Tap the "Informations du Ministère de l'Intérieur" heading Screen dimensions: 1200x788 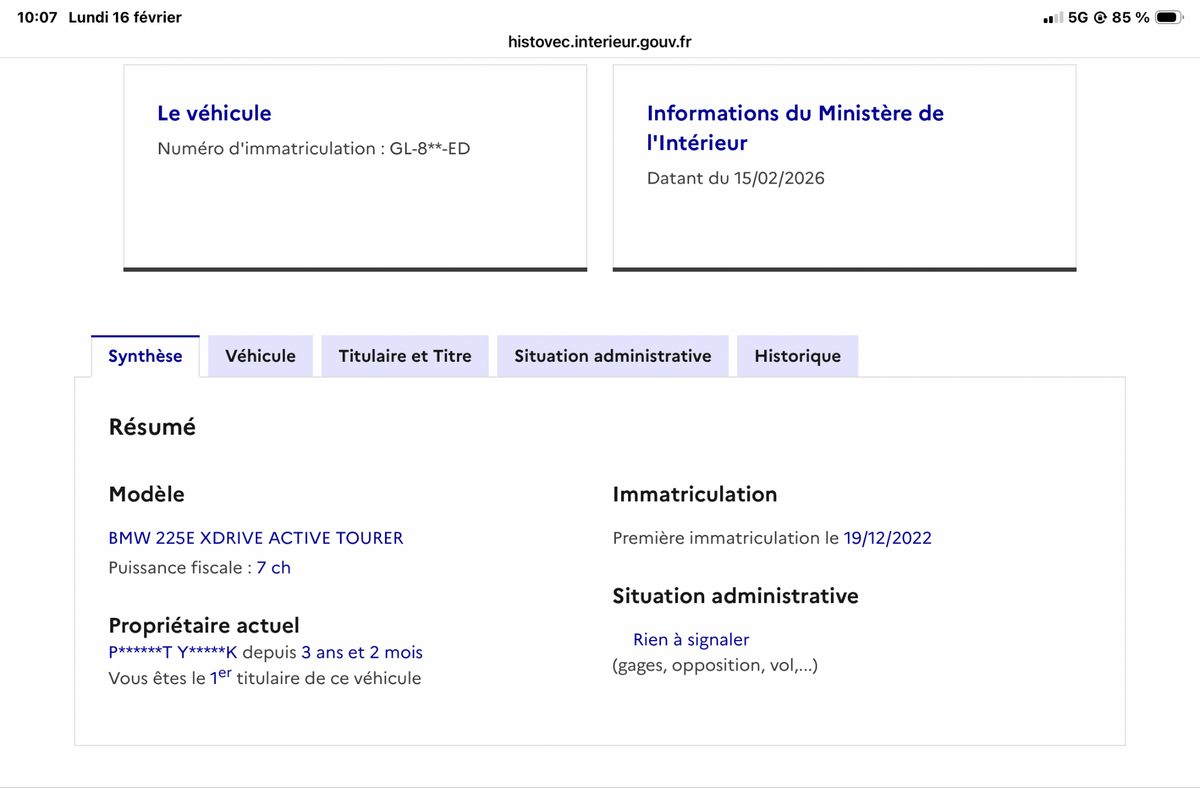click(x=795, y=128)
